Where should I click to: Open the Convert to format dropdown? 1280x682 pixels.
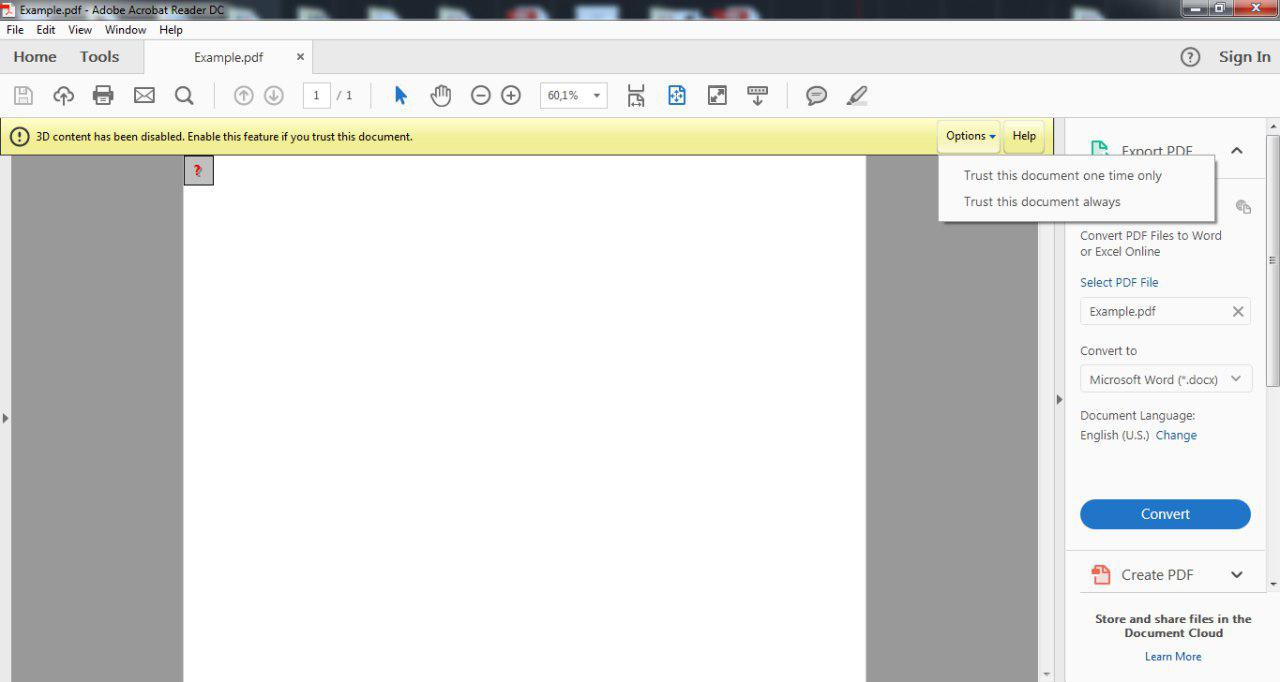coord(1165,379)
